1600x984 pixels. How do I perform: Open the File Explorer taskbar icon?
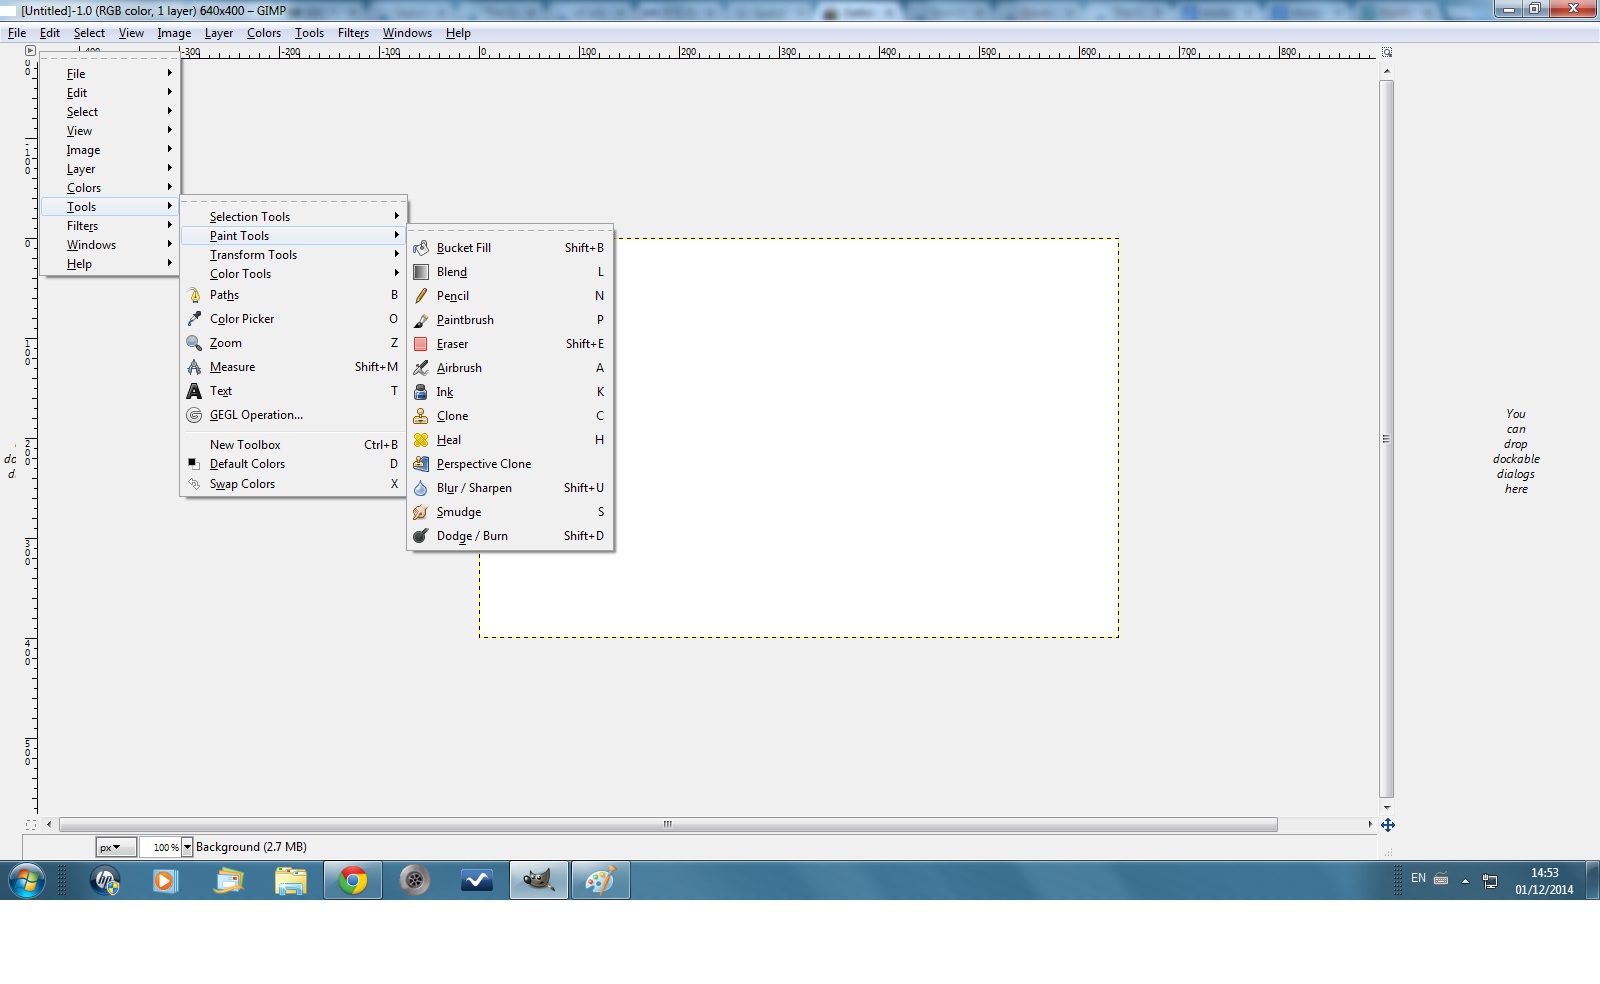(x=290, y=881)
